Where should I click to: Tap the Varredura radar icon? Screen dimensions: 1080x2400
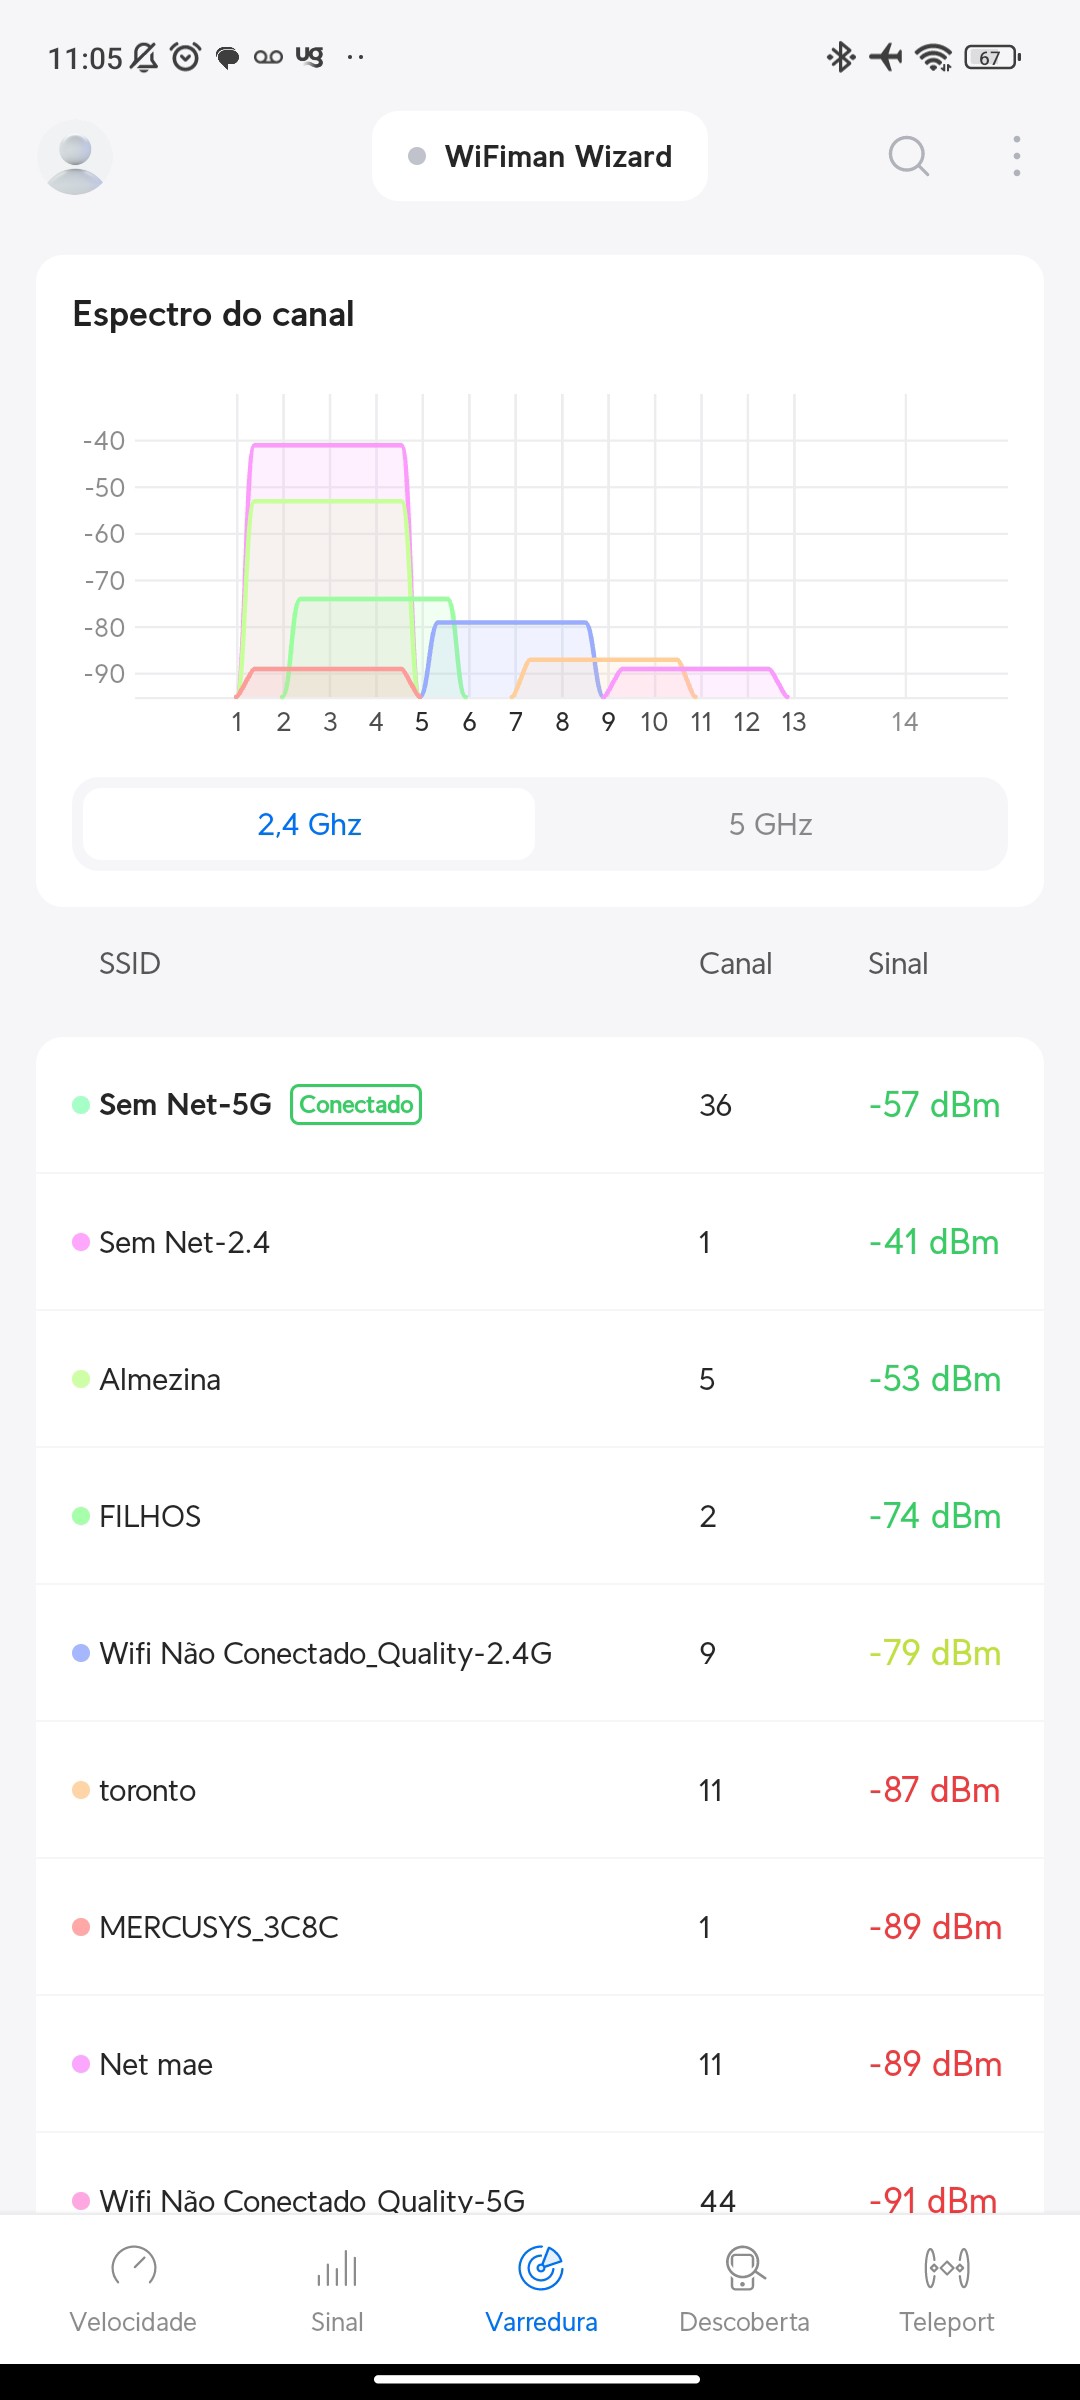click(541, 2267)
